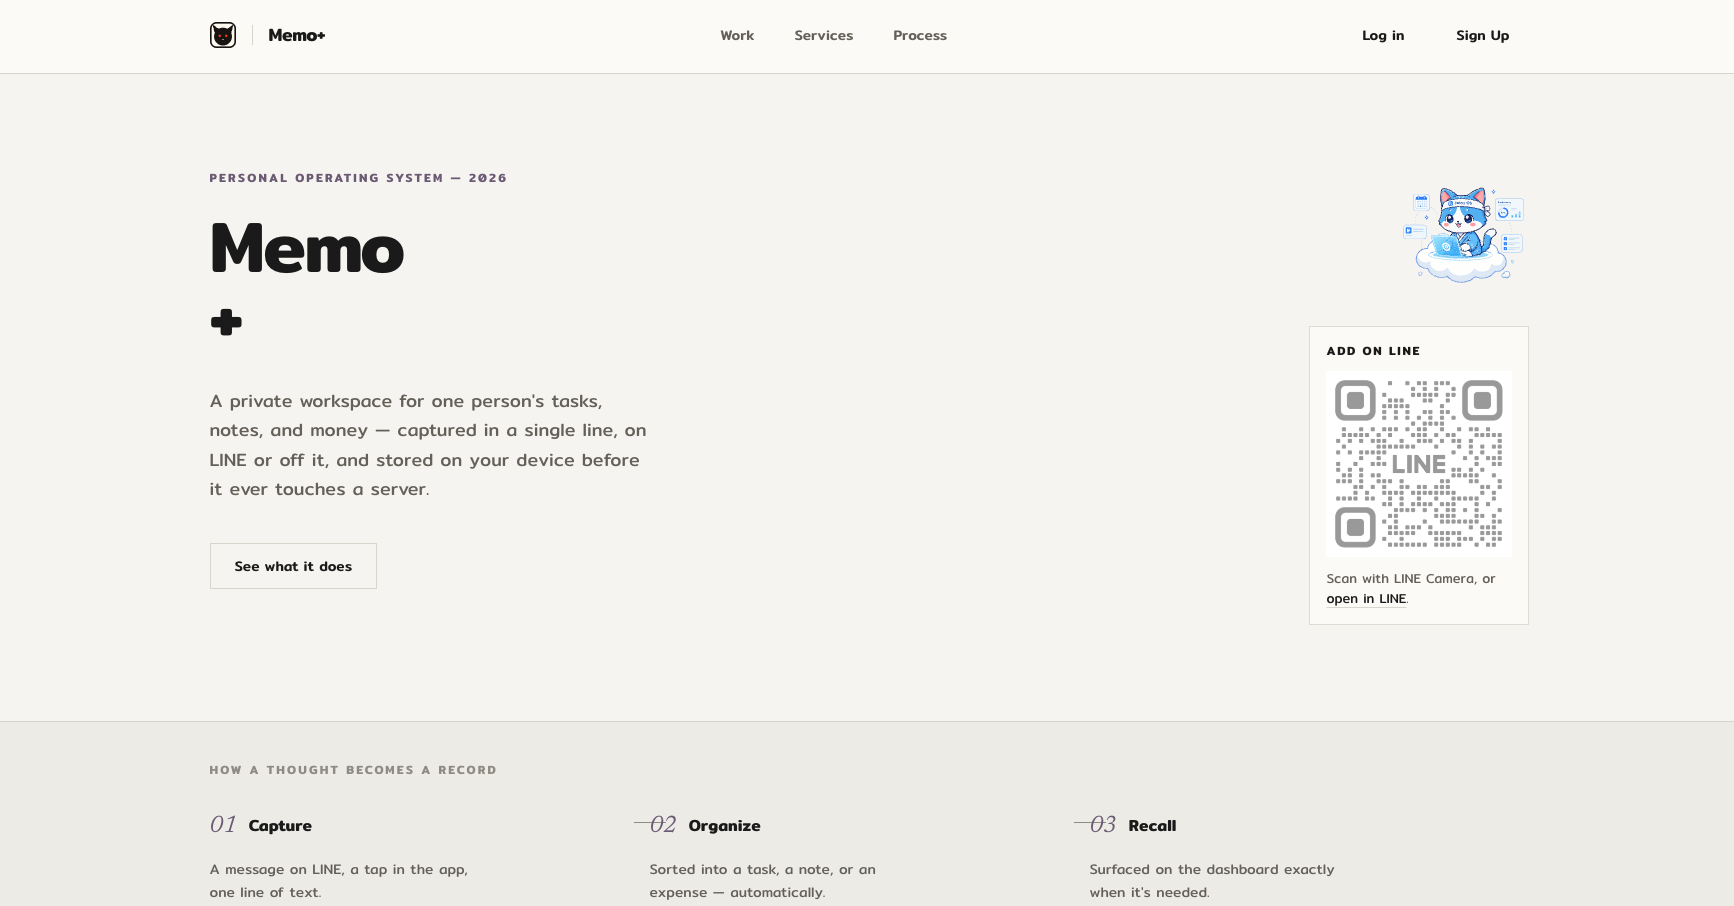Open the Services navigation item
The width and height of the screenshot is (1734, 906).
(824, 35)
